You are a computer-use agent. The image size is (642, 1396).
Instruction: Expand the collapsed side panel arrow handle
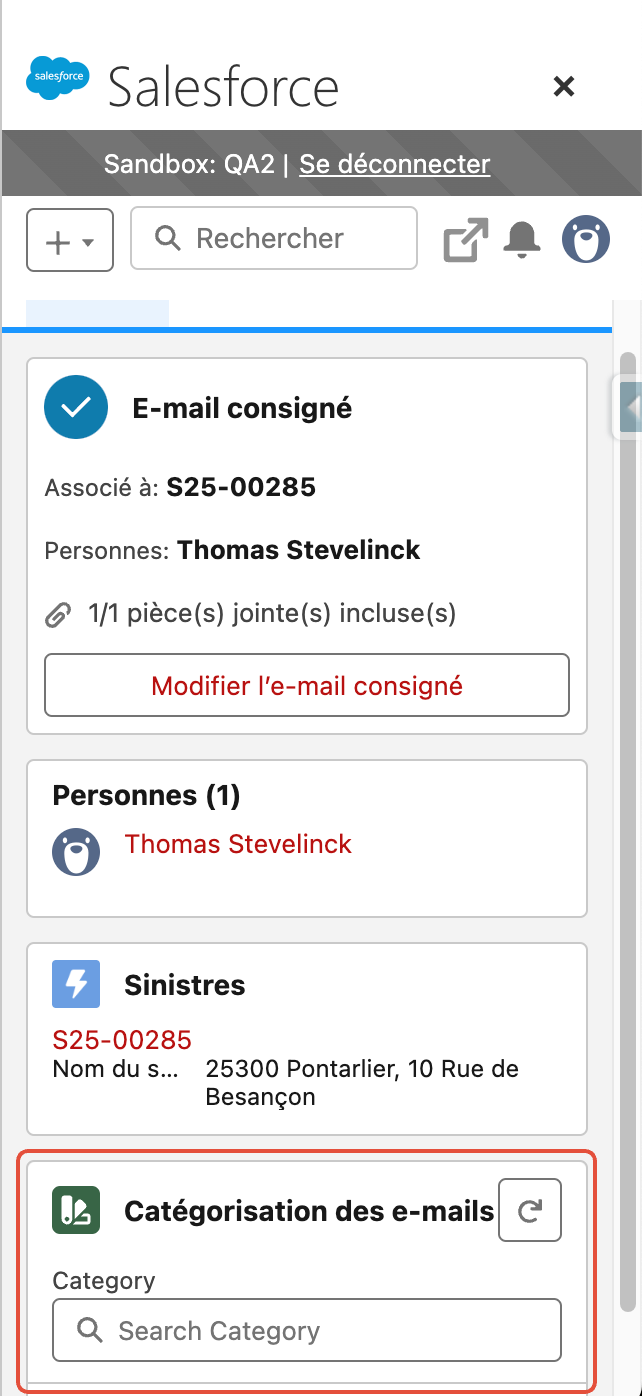(x=629, y=406)
